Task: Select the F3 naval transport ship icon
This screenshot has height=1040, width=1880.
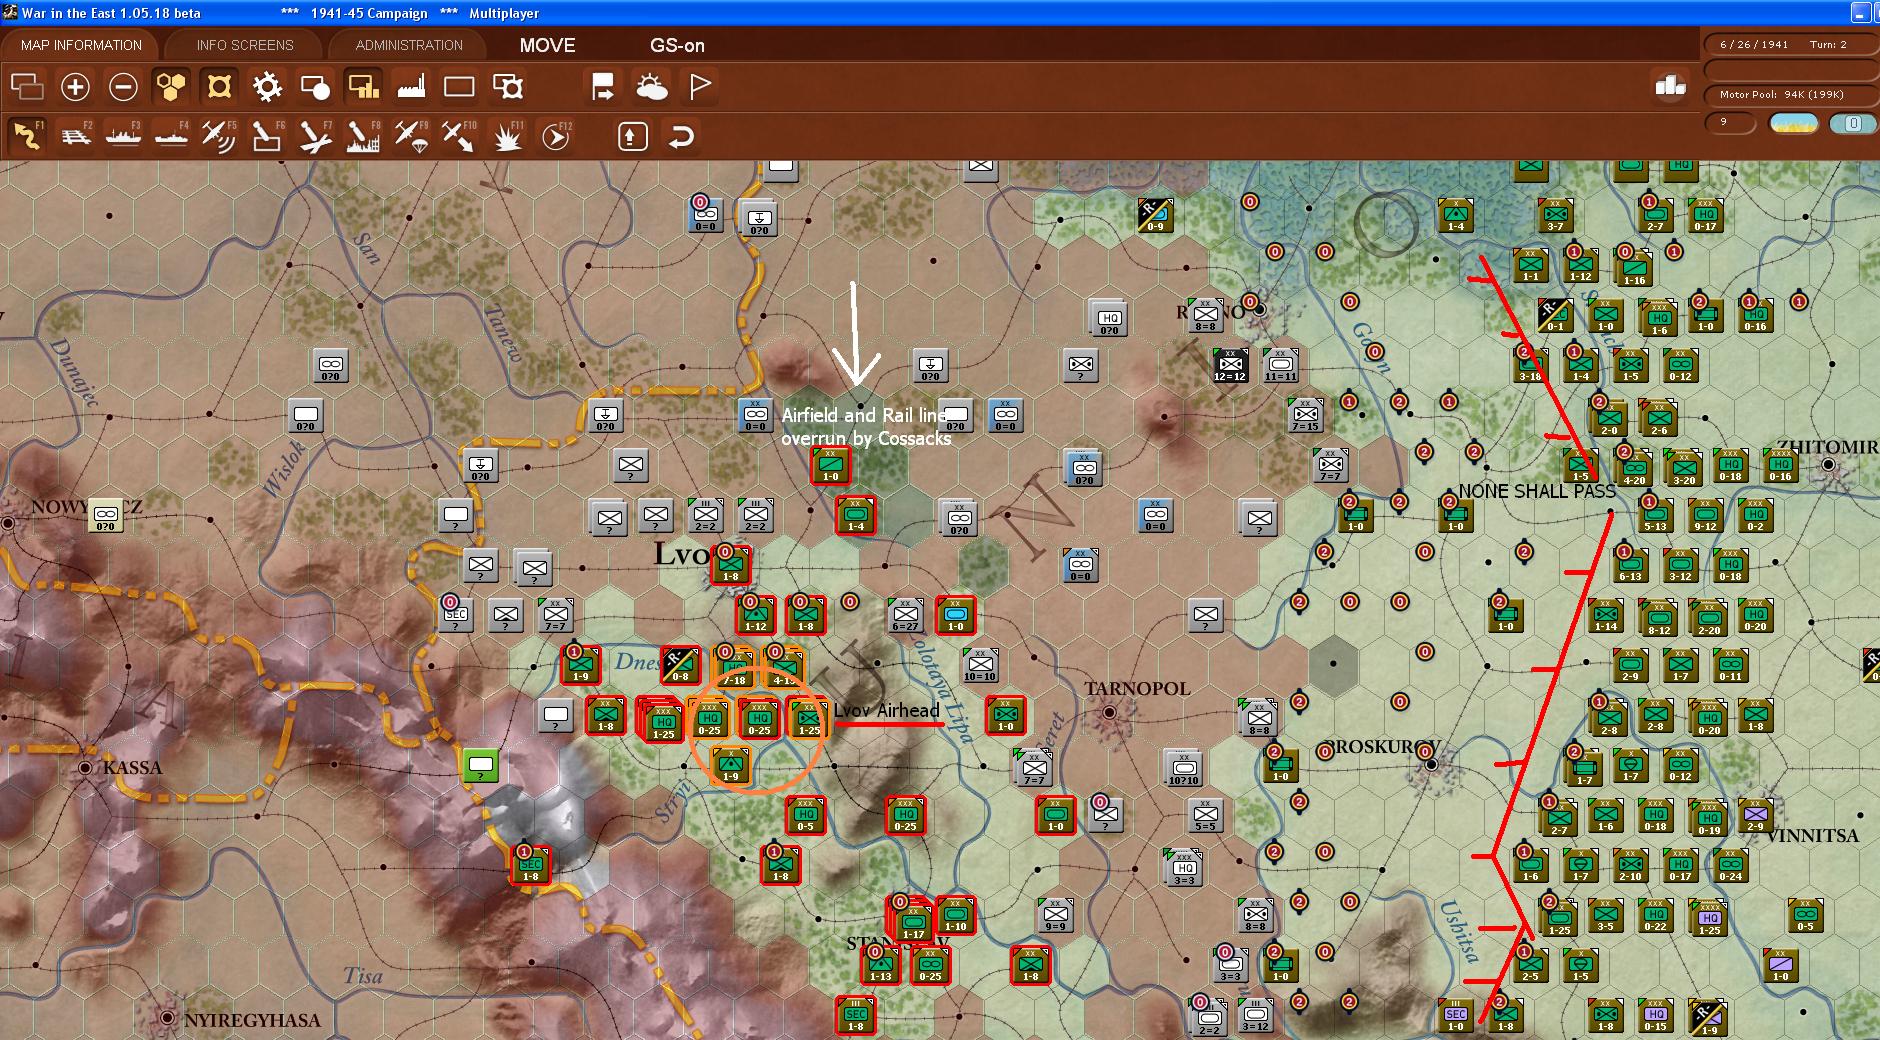Action: (123, 136)
